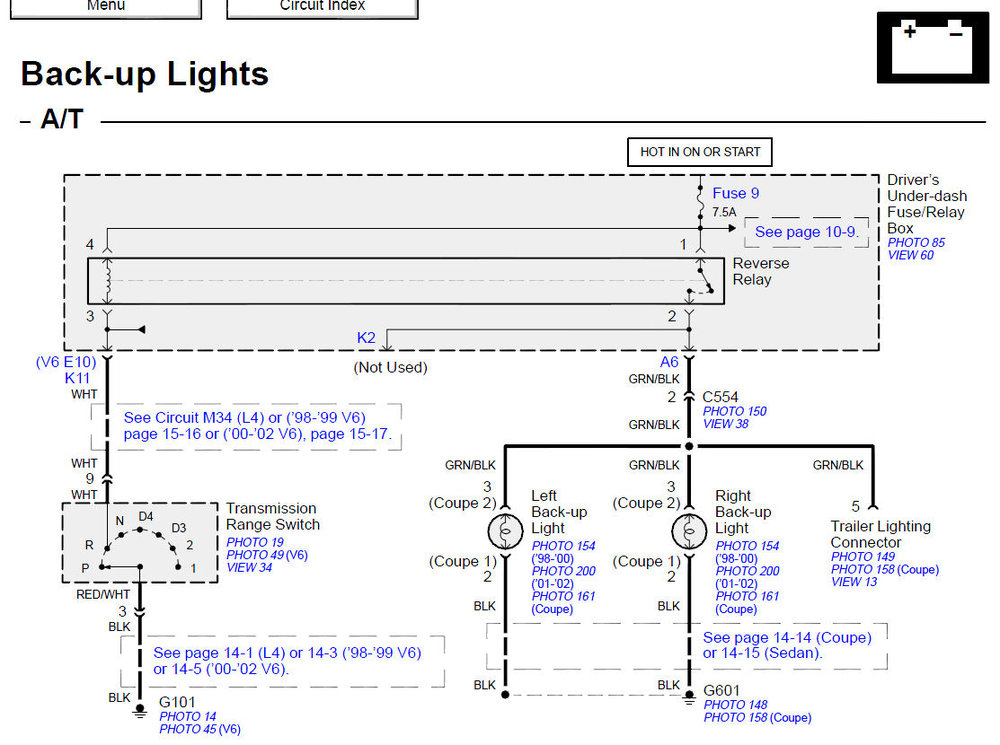The image size is (1000, 745).
Task: Open the Menu button
Action: (106, 6)
